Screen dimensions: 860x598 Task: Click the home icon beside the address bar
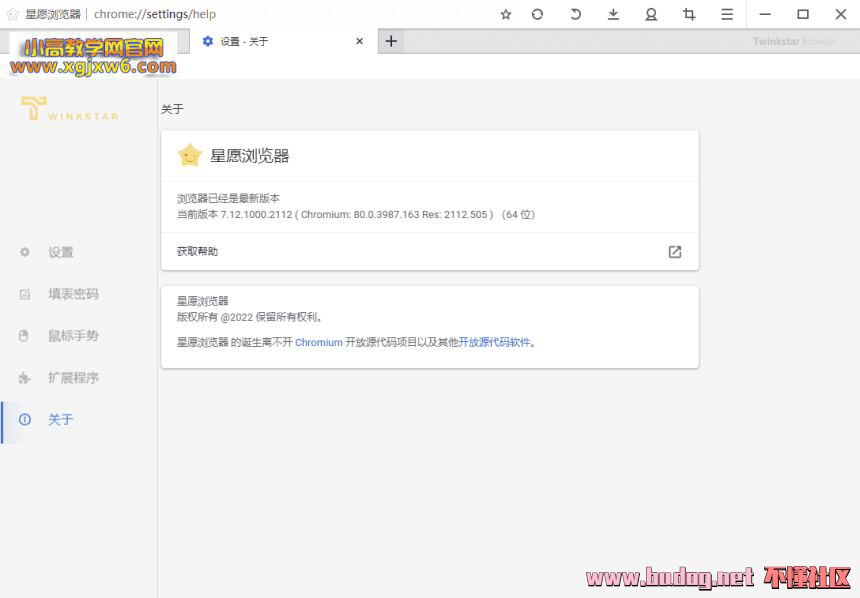click(x=12, y=14)
